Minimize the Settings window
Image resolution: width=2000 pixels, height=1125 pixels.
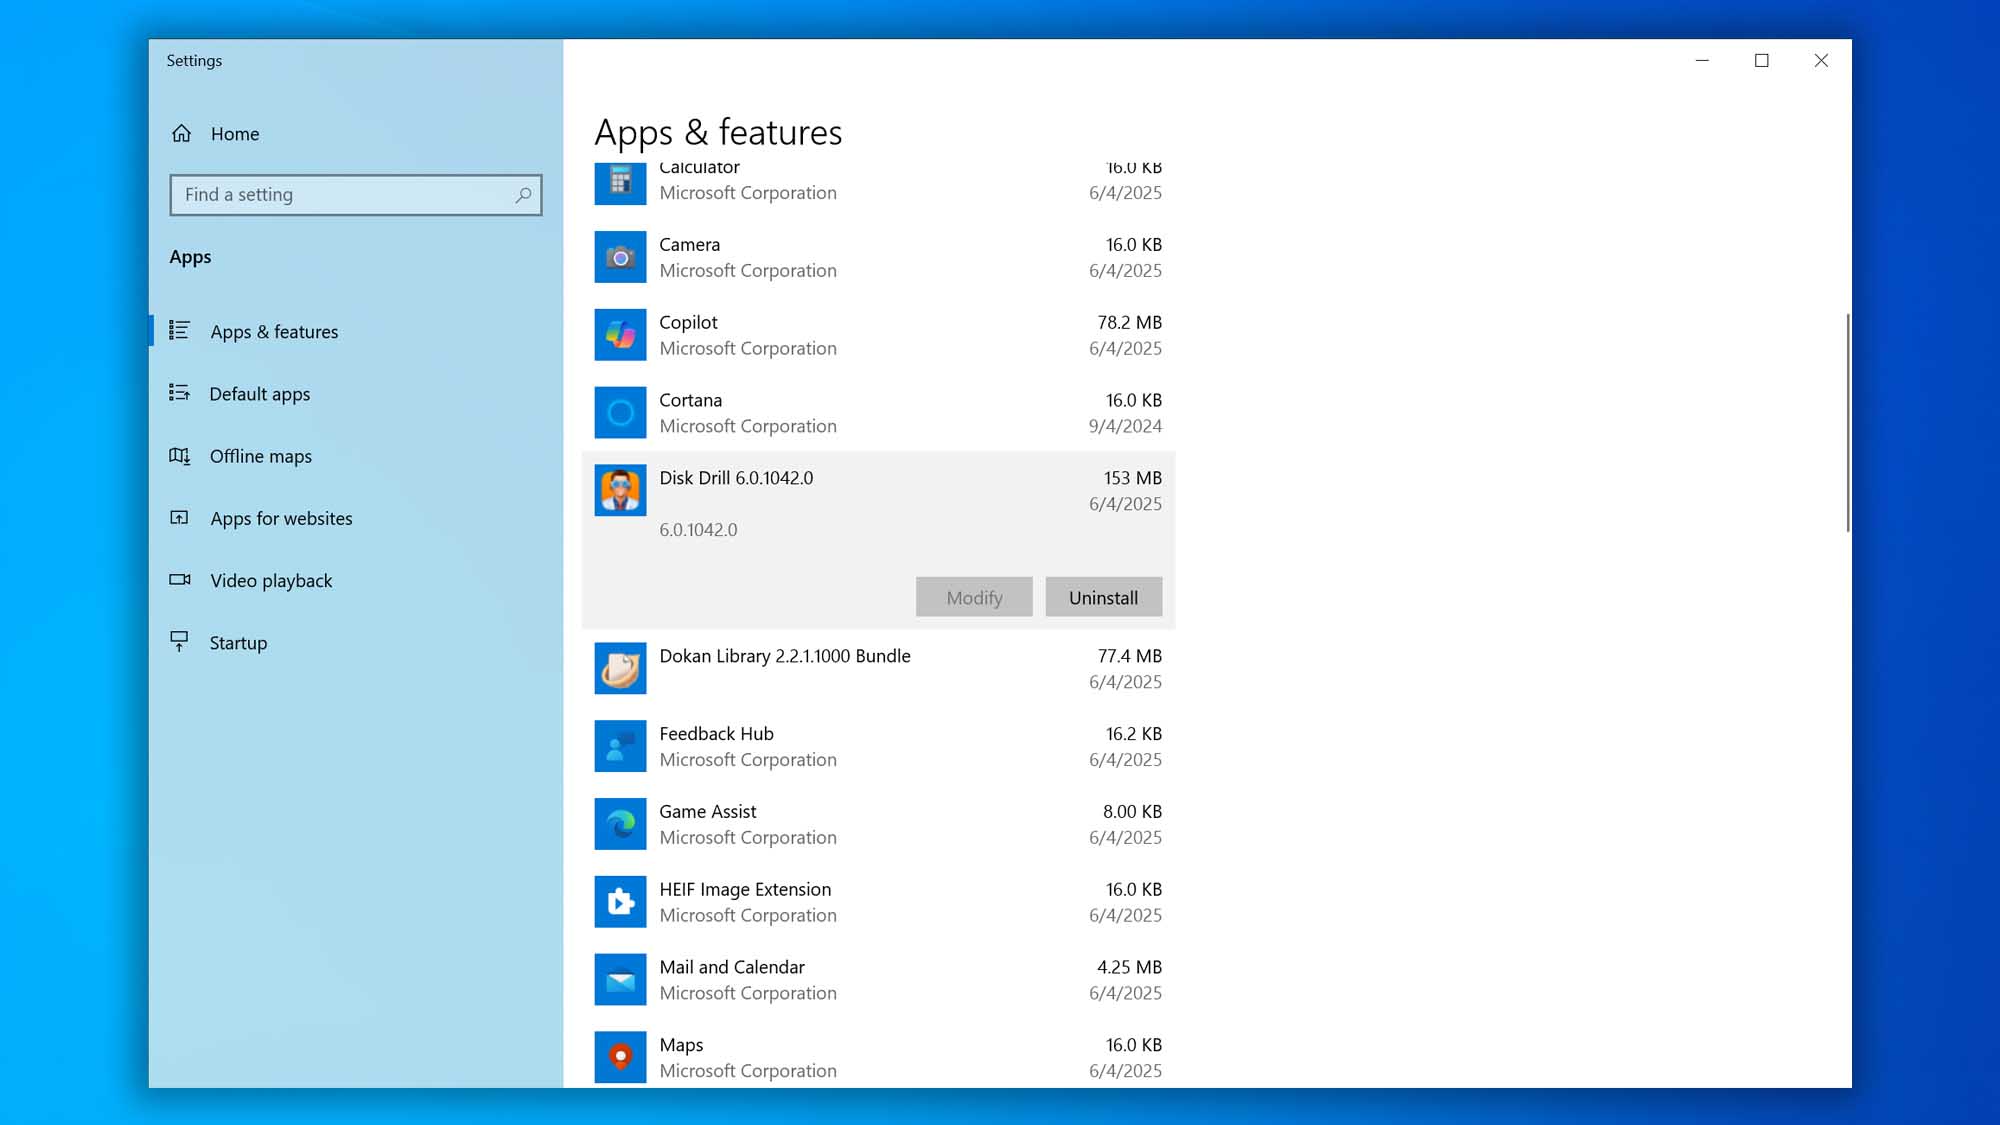coord(1702,60)
